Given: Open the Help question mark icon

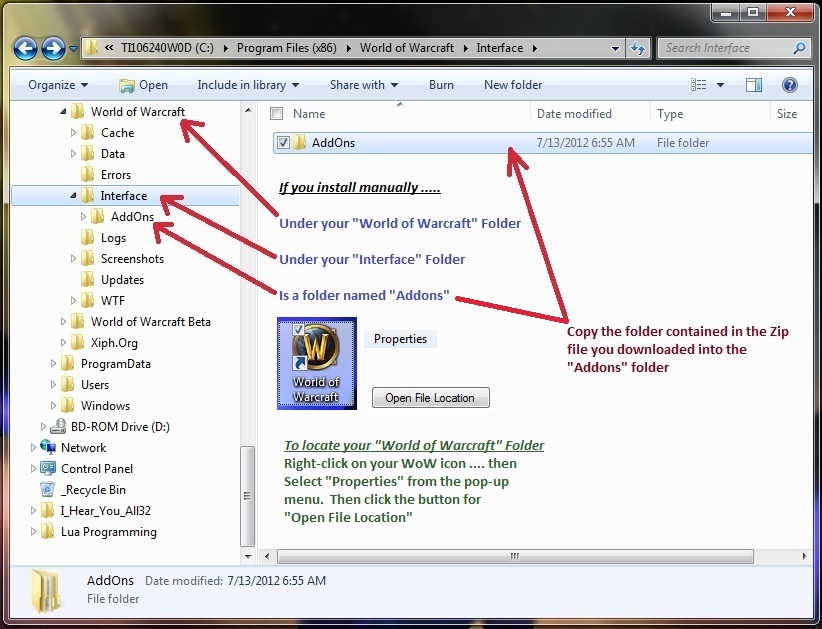Looking at the screenshot, I should click(790, 85).
